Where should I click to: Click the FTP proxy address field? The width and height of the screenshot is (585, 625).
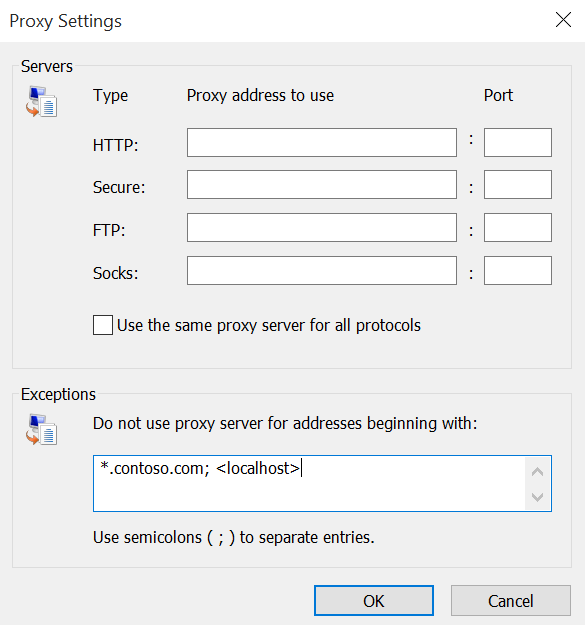(322, 228)
